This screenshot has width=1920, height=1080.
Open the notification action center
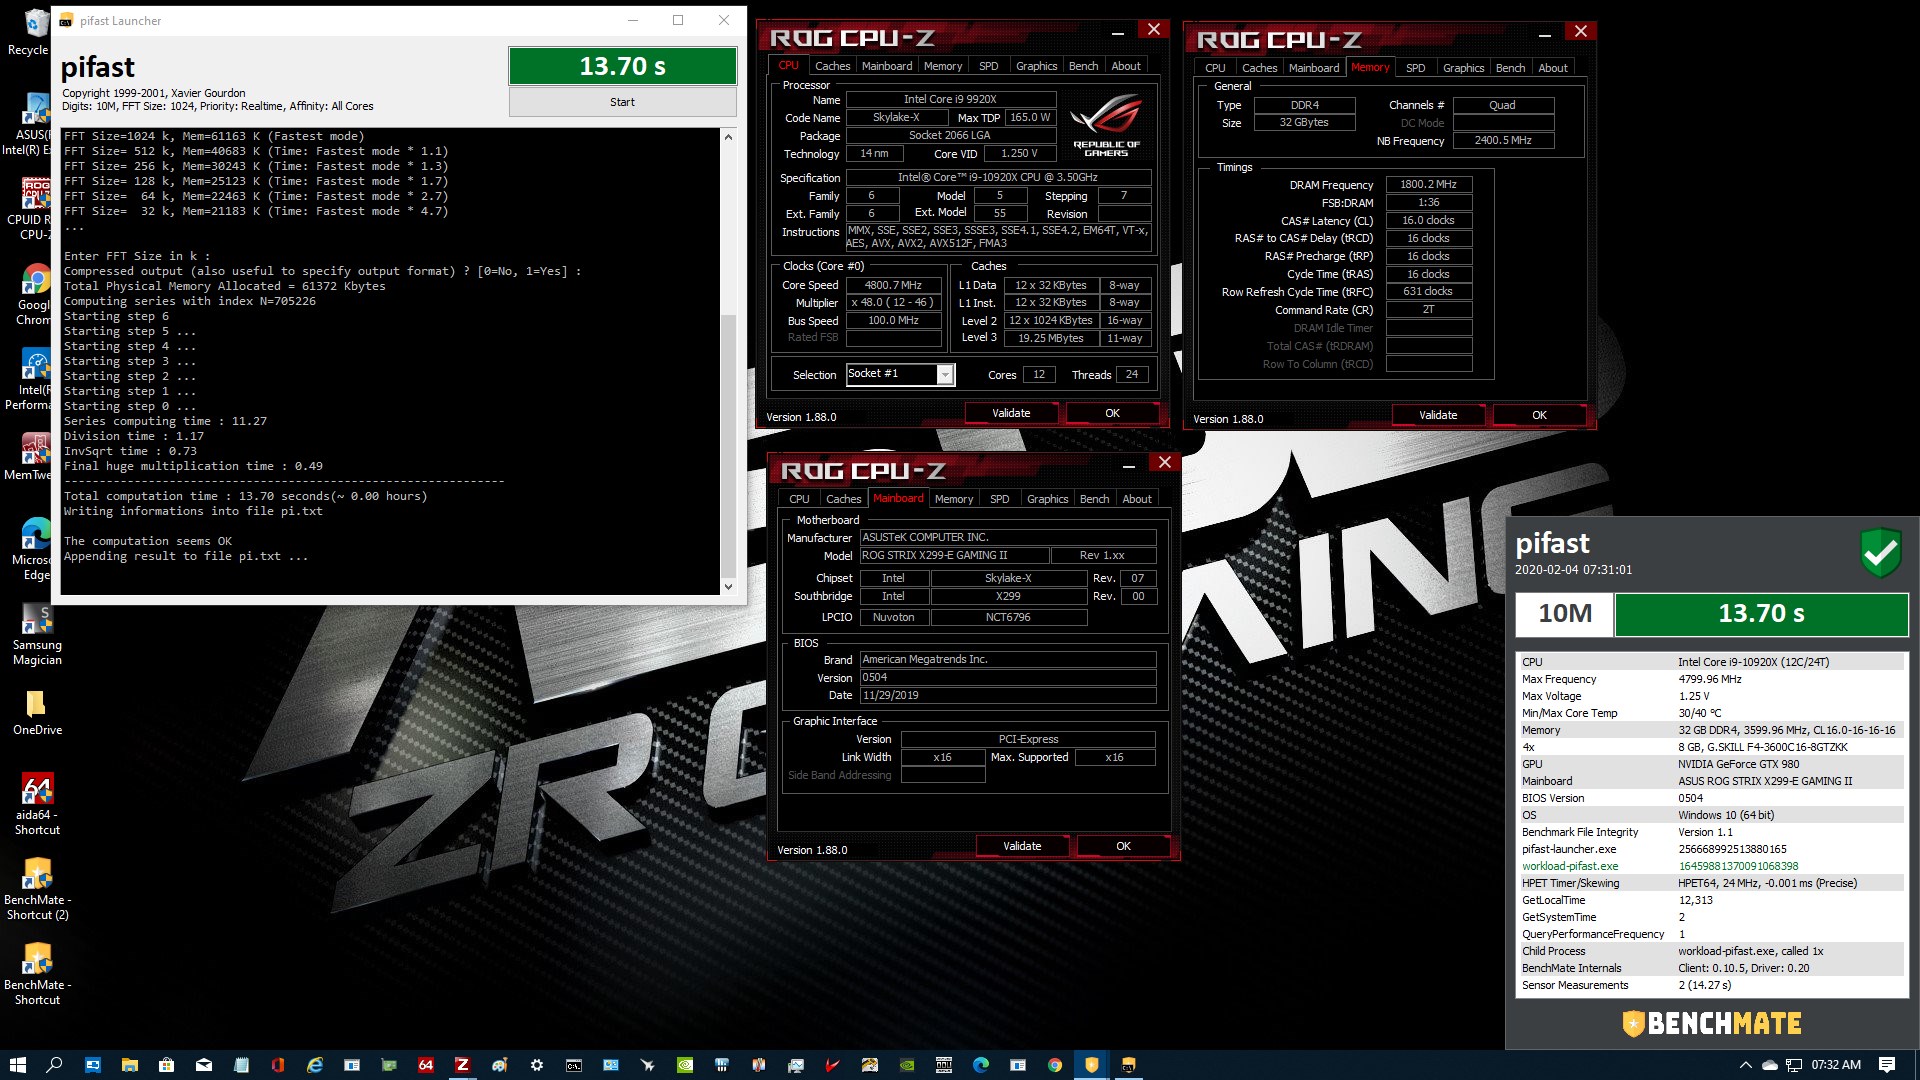(x=1886, y=1065)
